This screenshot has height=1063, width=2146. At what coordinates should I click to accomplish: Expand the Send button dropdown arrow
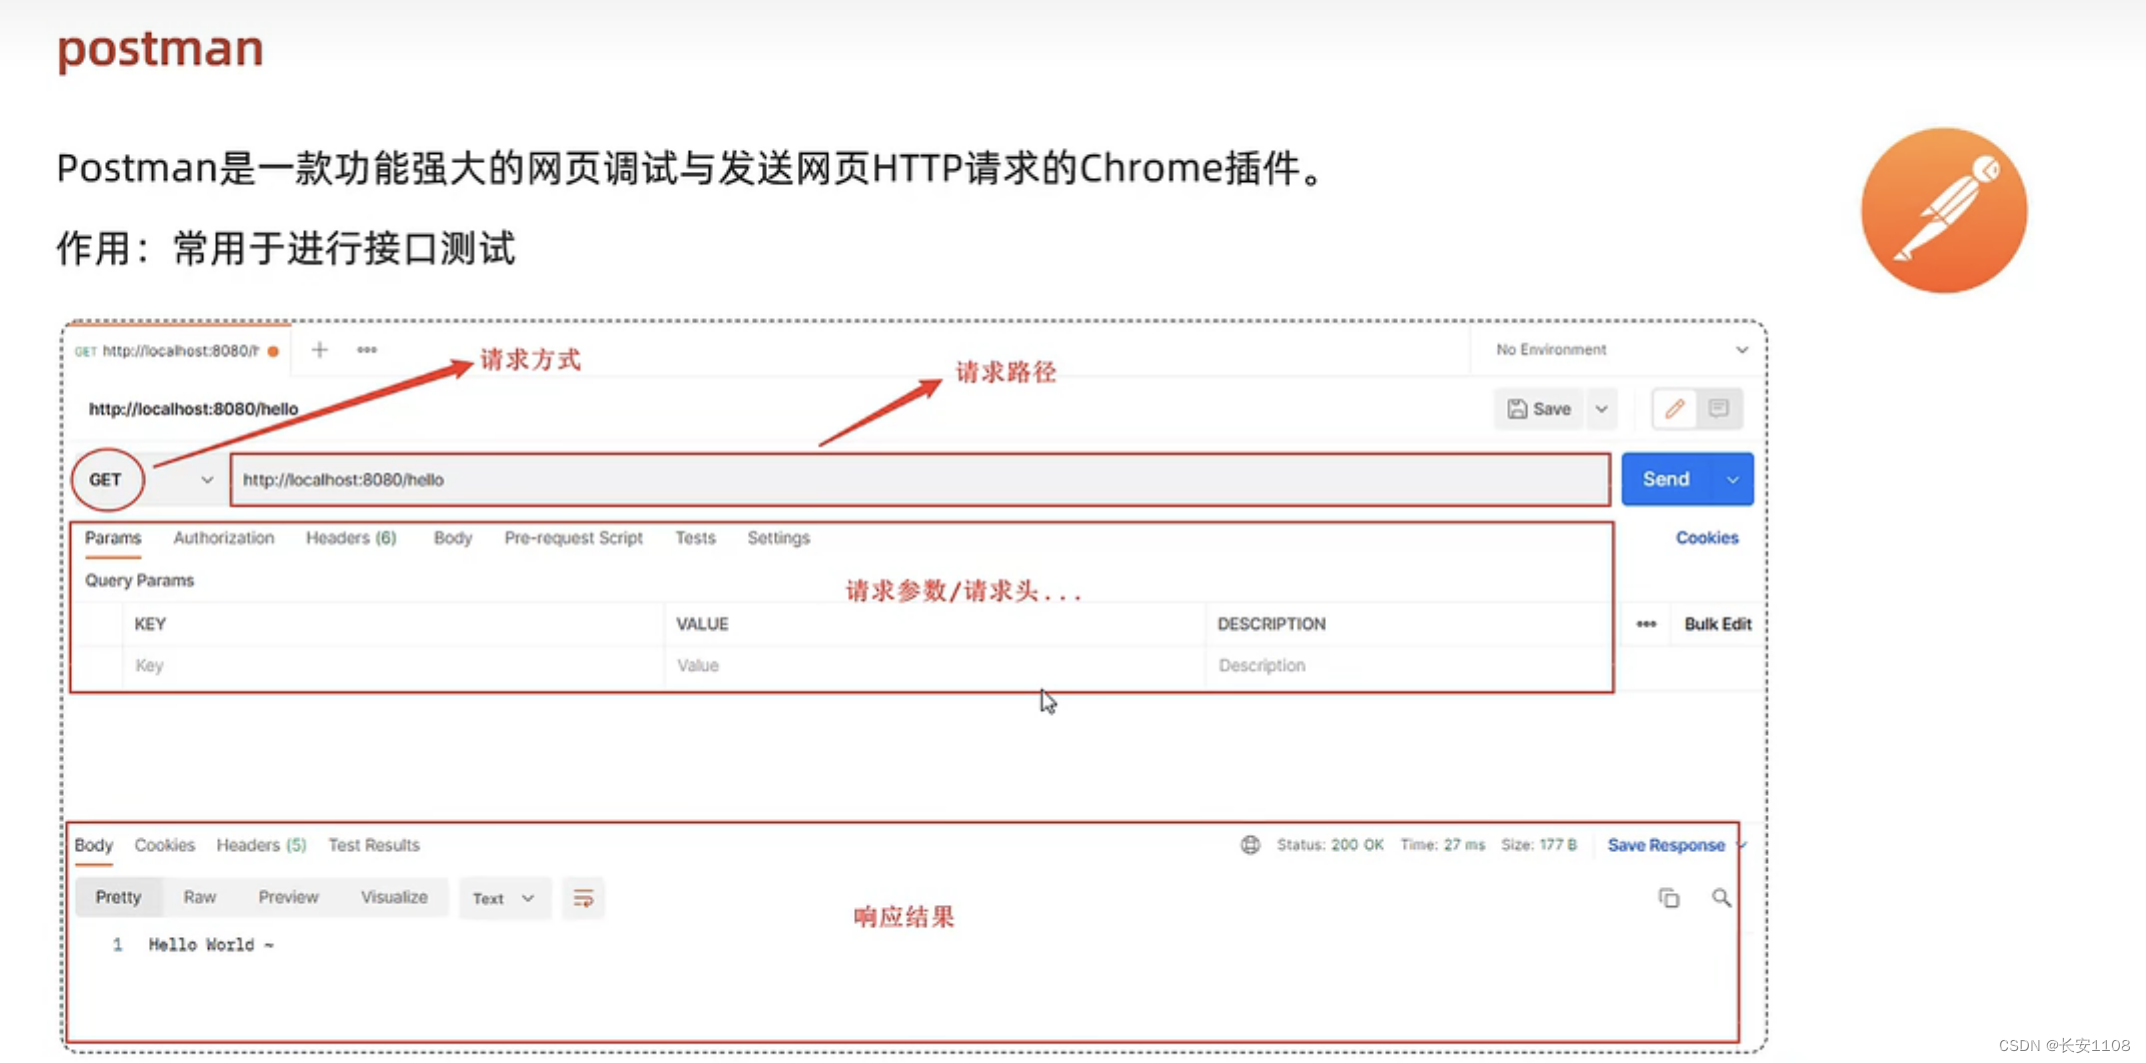pos(1733,480)
